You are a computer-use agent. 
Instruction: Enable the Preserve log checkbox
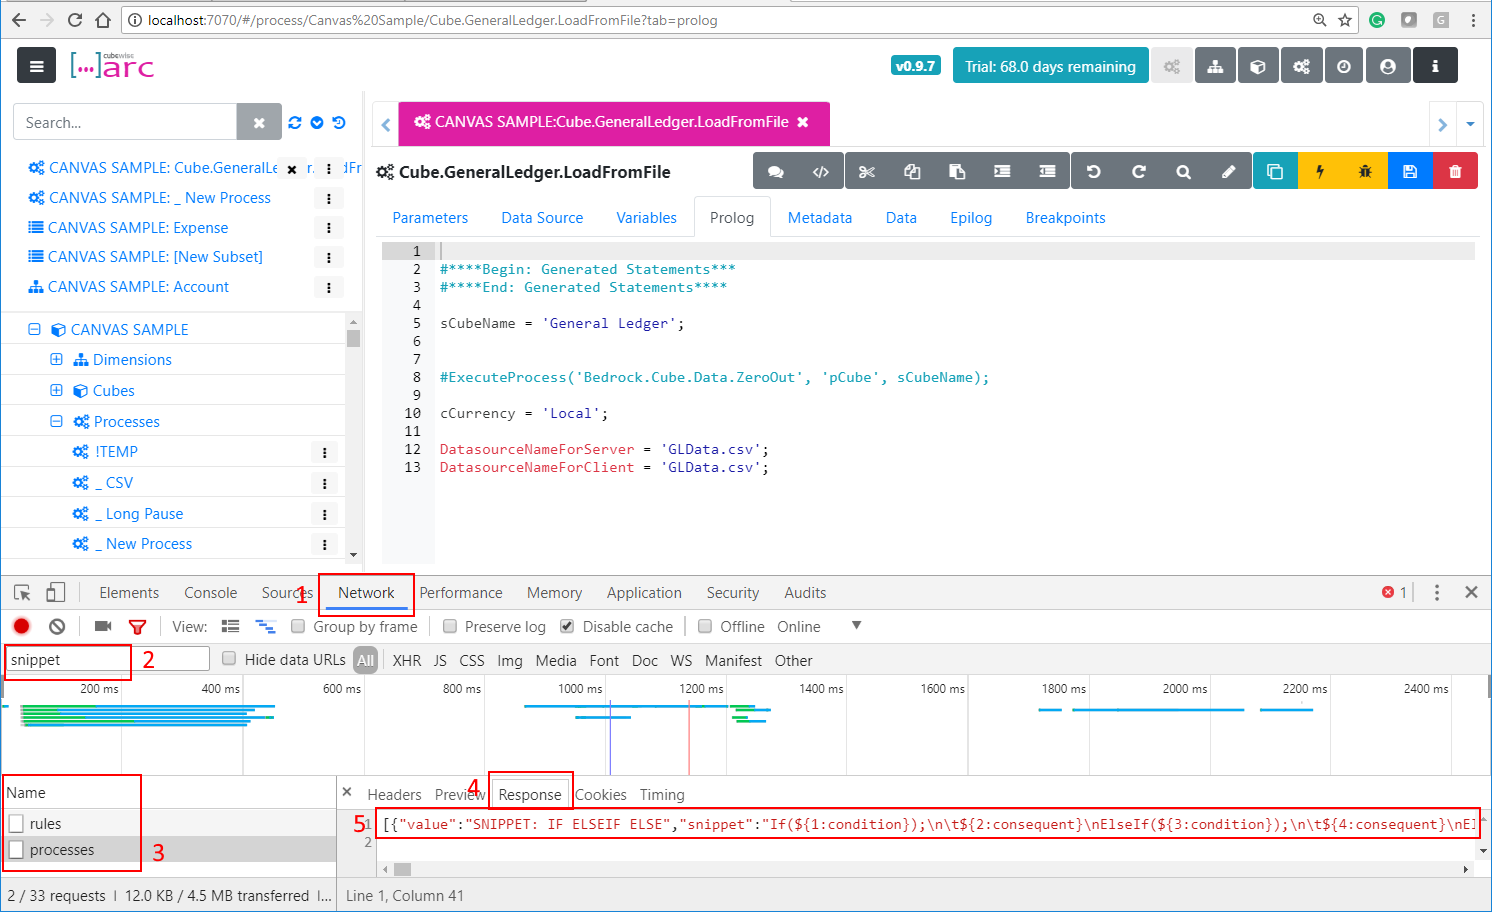pos(450,626)
